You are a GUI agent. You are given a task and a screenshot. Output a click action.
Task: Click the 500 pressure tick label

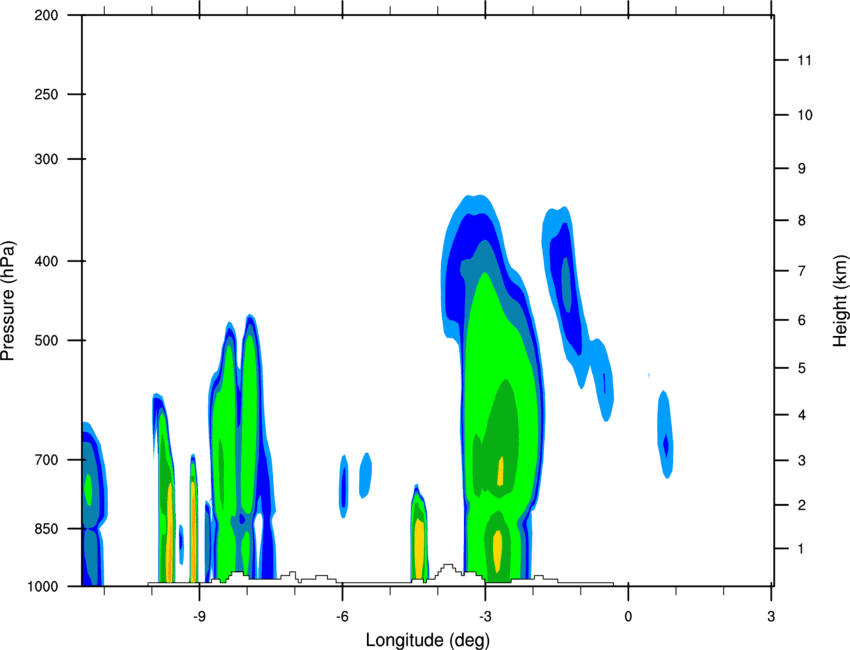point(46,340)
